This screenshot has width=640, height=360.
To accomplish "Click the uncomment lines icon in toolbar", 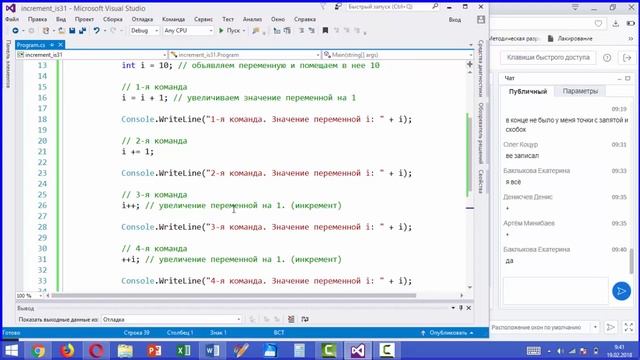I will coord(312,31).
